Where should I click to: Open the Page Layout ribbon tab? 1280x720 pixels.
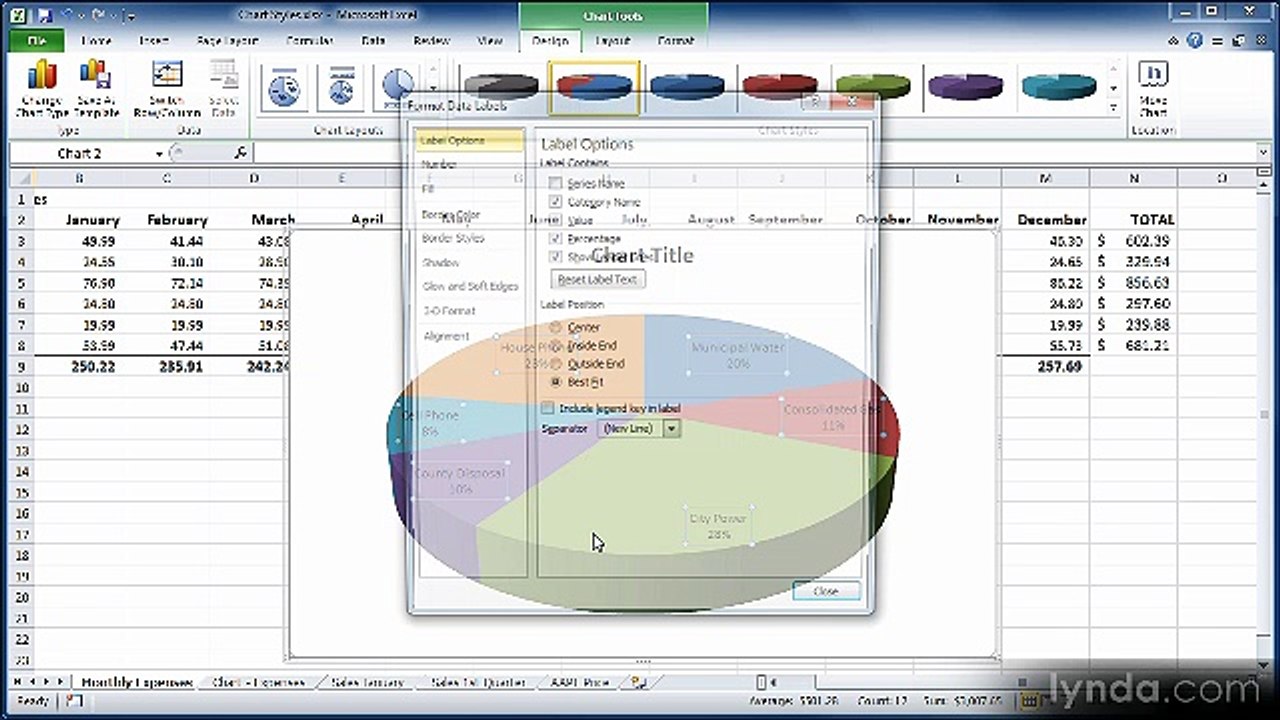(x=227, y=41)
